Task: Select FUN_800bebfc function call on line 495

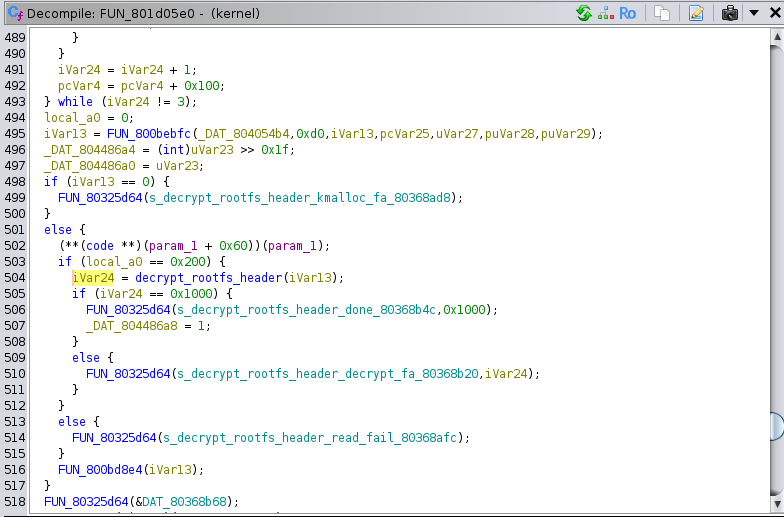Action: coord(148,134)
